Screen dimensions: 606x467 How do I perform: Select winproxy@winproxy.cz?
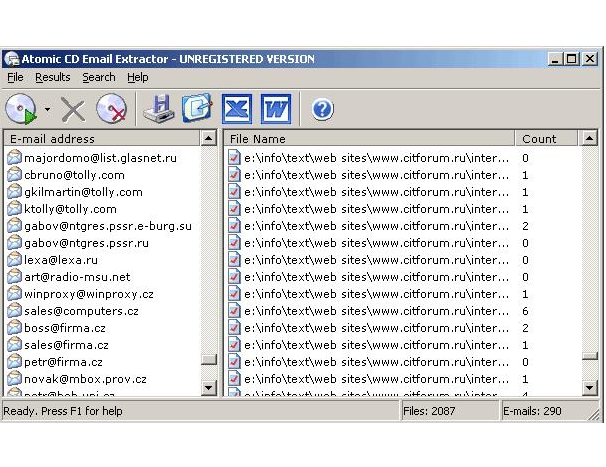pos(89,294)
